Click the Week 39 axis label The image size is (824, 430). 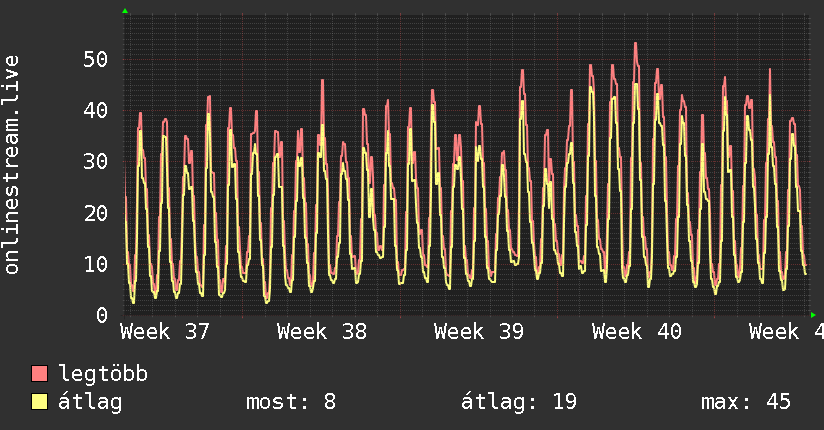pos(479,332)
